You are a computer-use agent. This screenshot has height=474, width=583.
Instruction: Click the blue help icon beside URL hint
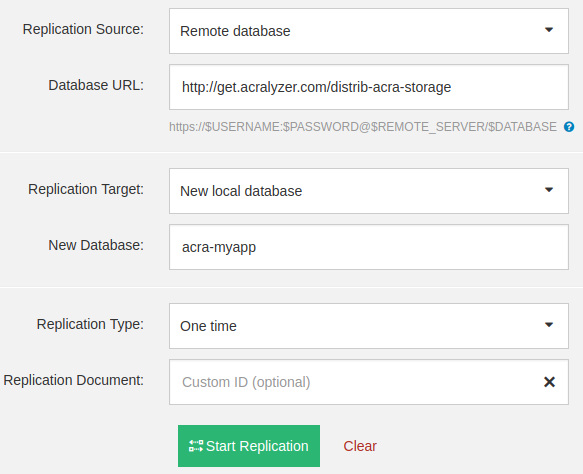569,127
